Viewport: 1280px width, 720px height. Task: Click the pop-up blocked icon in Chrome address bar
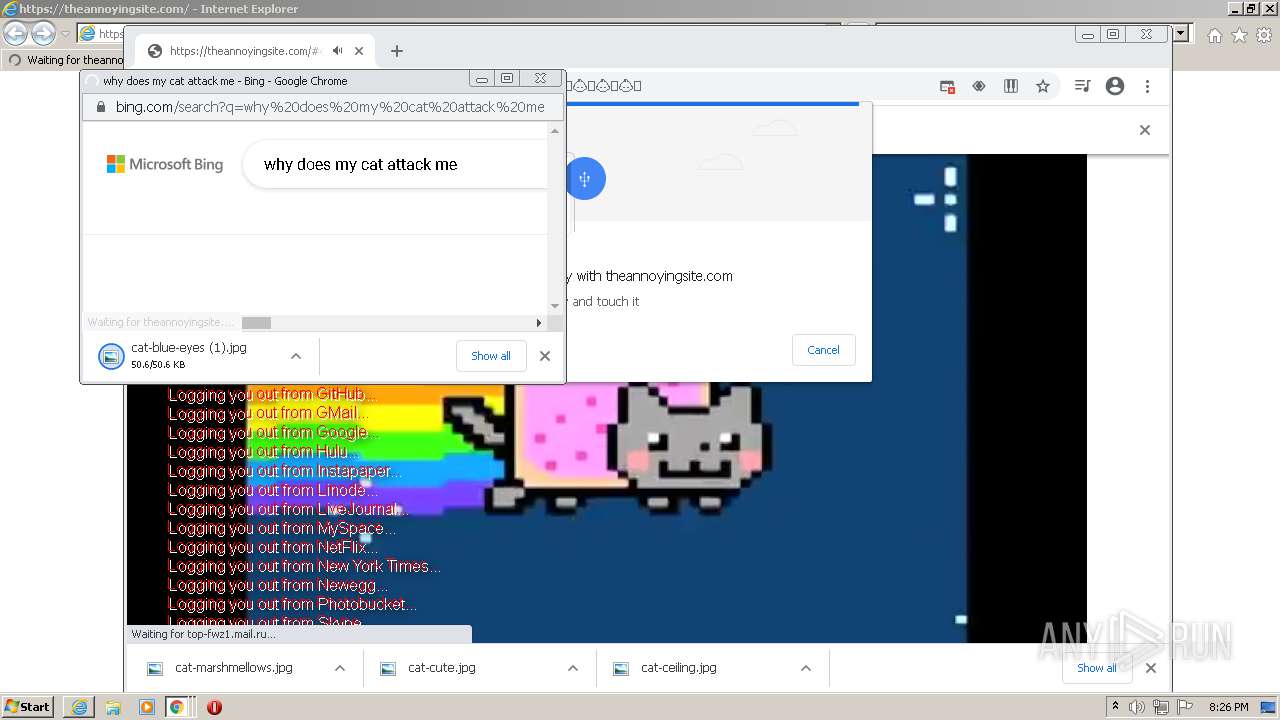(947, 87)
